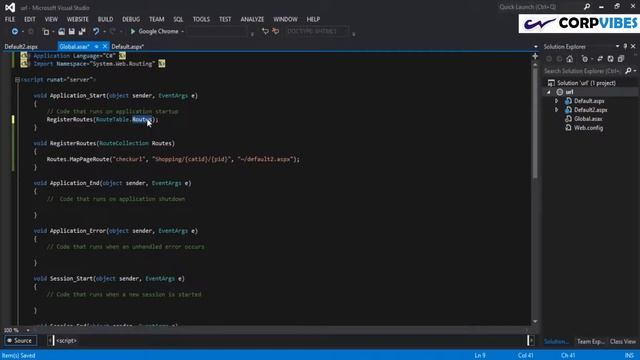Viewport: 640px width, 360px height.
Task: Open the ANALYZE menu
Action: pyautogui.click(x=252, y=19)
